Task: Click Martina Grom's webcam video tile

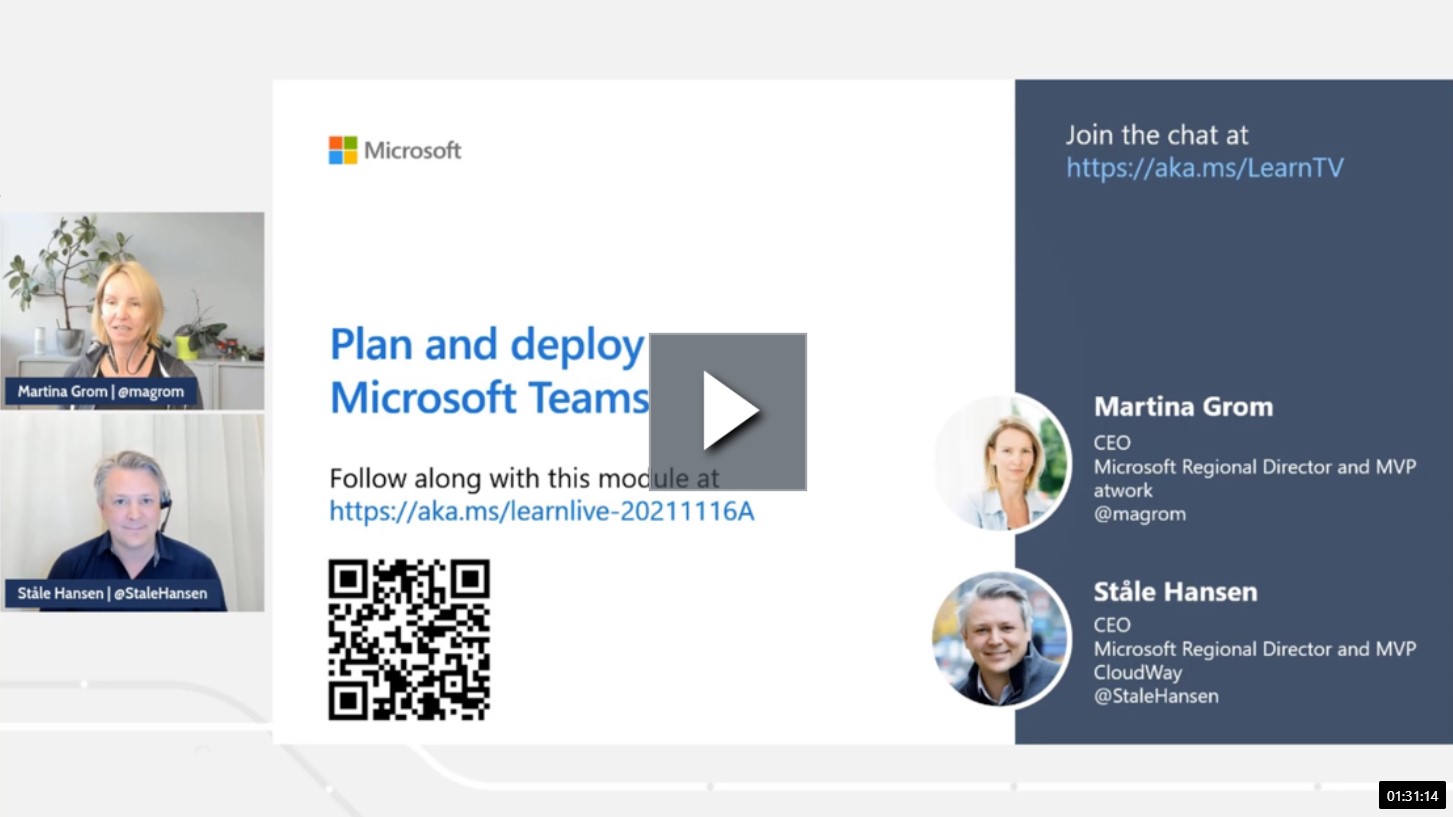Action: tap(132, 310)
